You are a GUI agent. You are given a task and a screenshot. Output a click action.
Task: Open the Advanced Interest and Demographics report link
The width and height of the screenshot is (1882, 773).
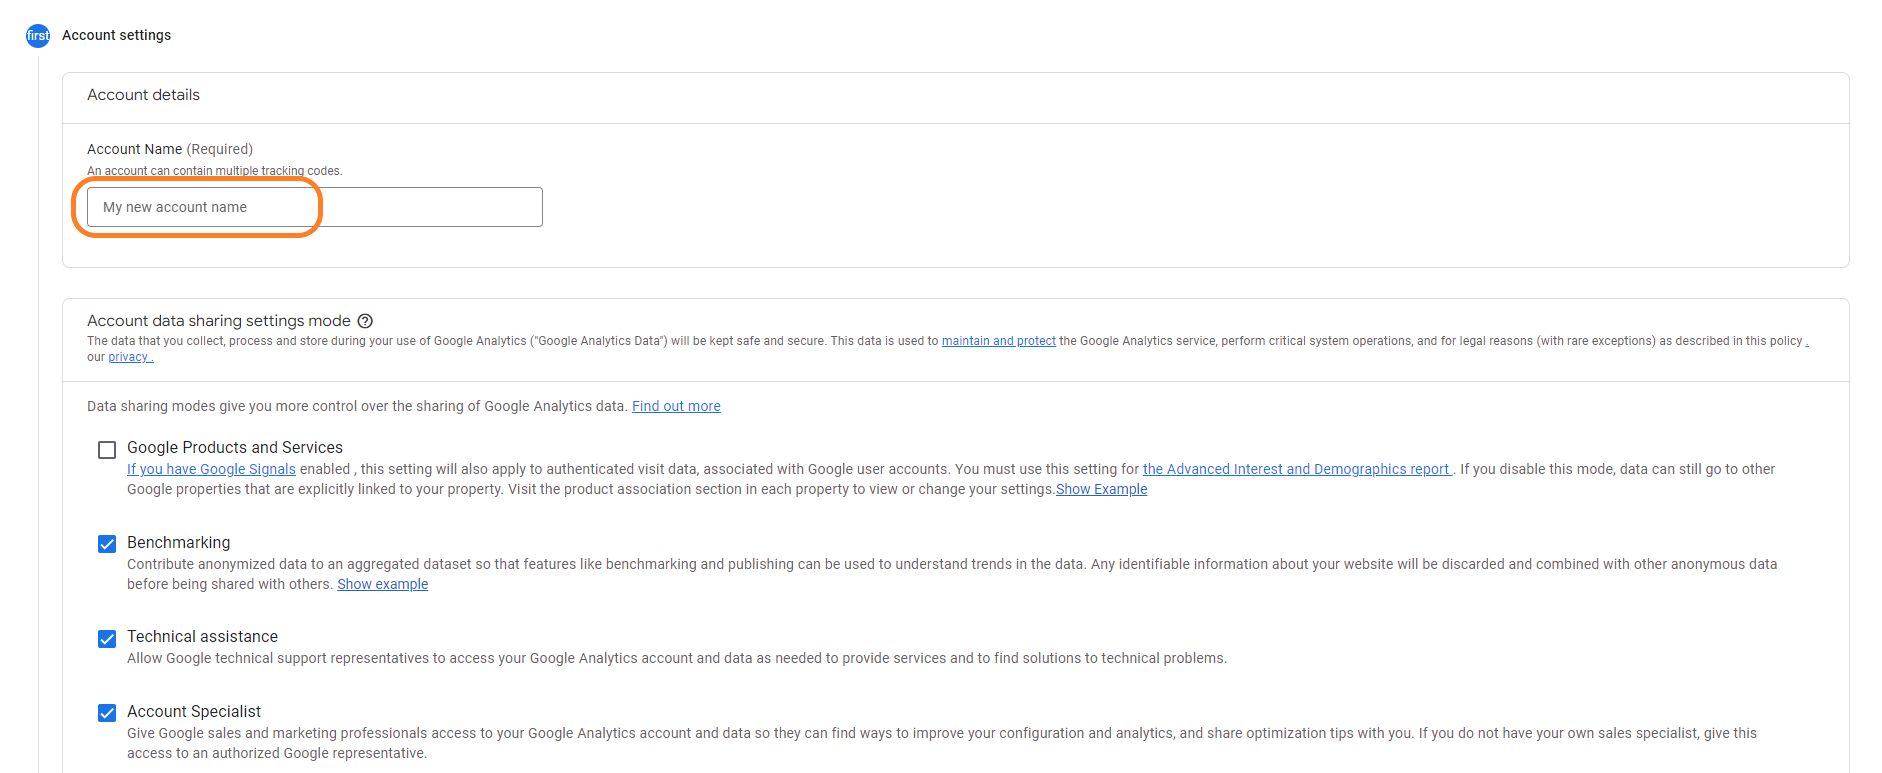pos(1296,469)
